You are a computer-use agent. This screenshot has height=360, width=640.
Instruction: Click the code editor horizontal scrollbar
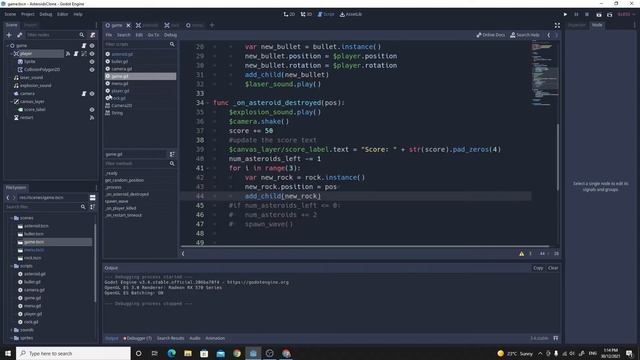pos(365,247)
